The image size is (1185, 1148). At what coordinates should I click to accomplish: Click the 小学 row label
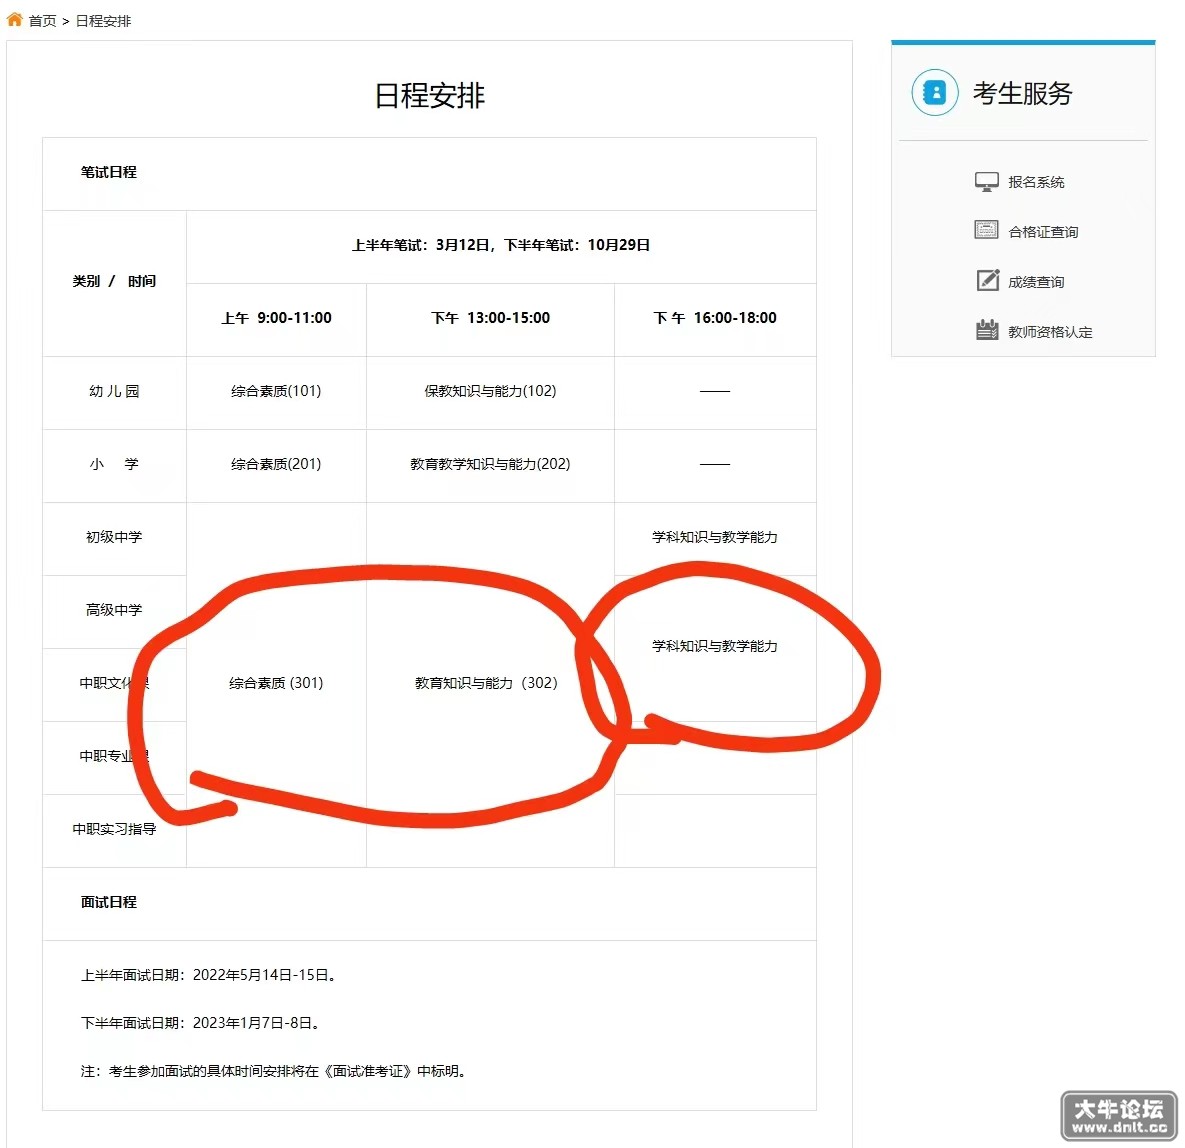[x=114, y=464]
